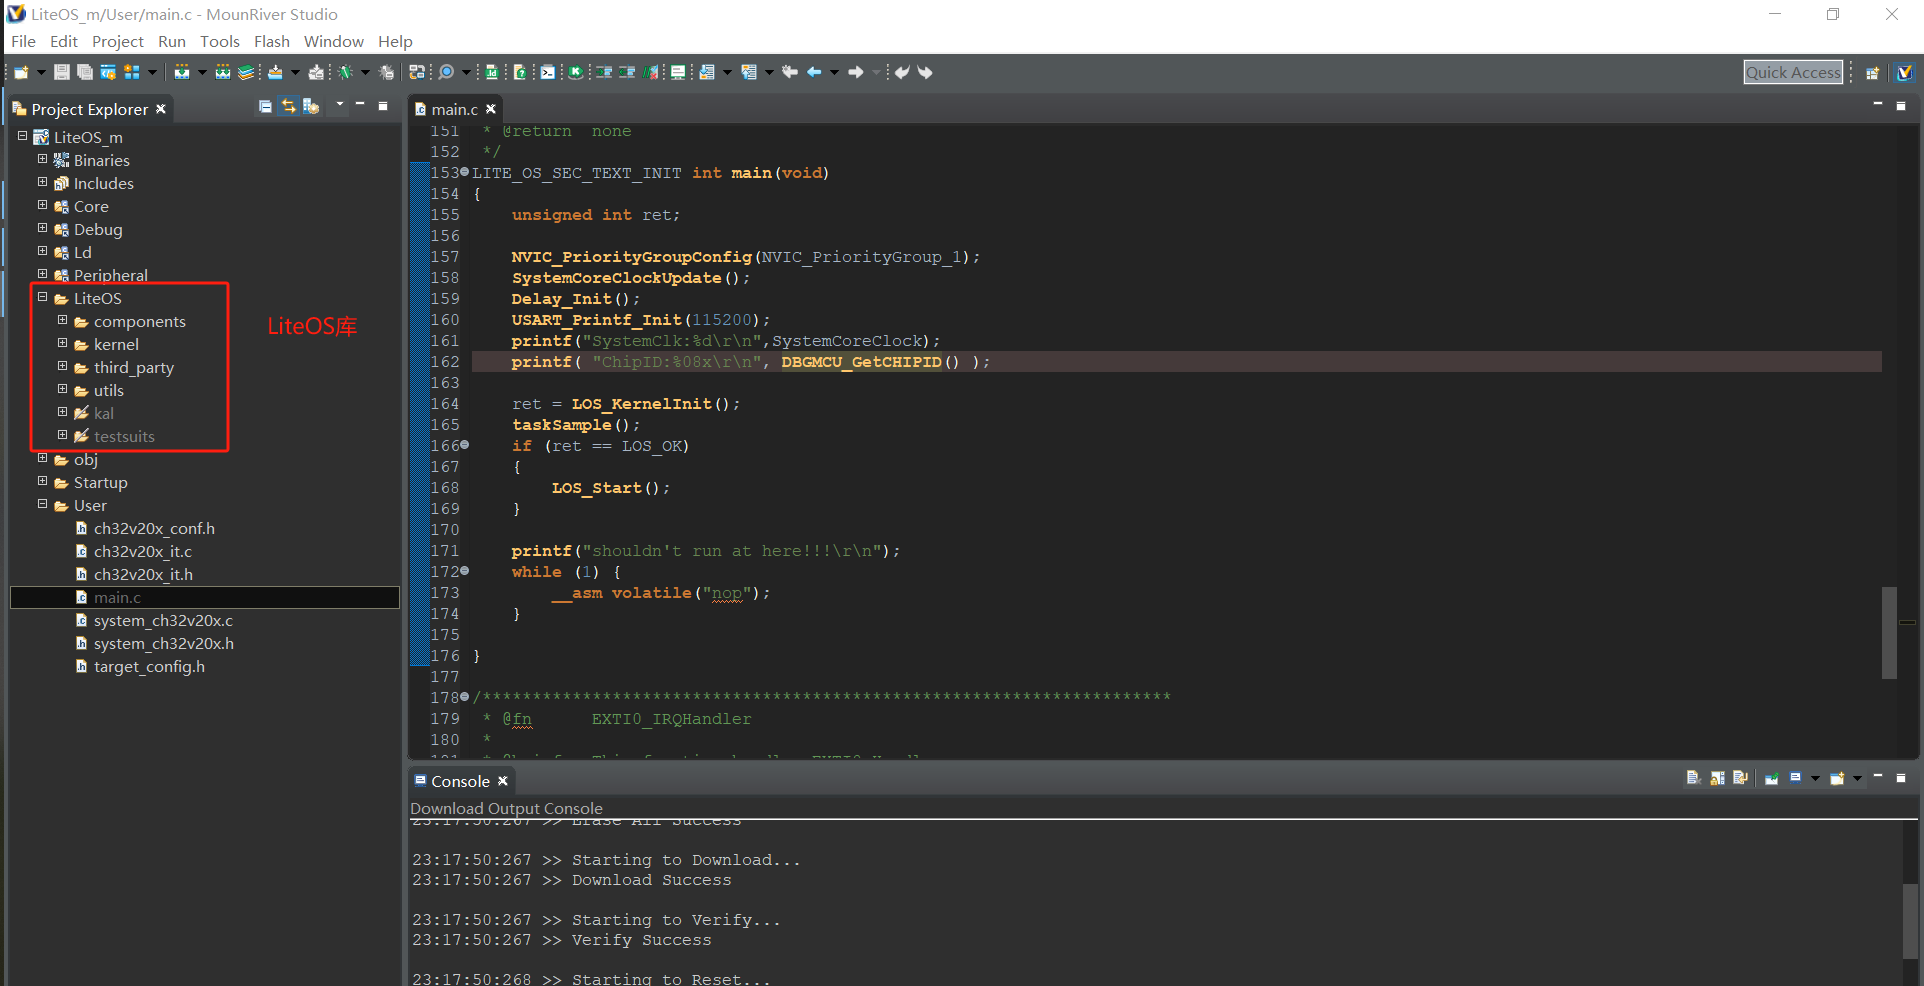Click Collapse All in Project Explorer
This screenshot has width=1924, height=986.
point(265,106)
